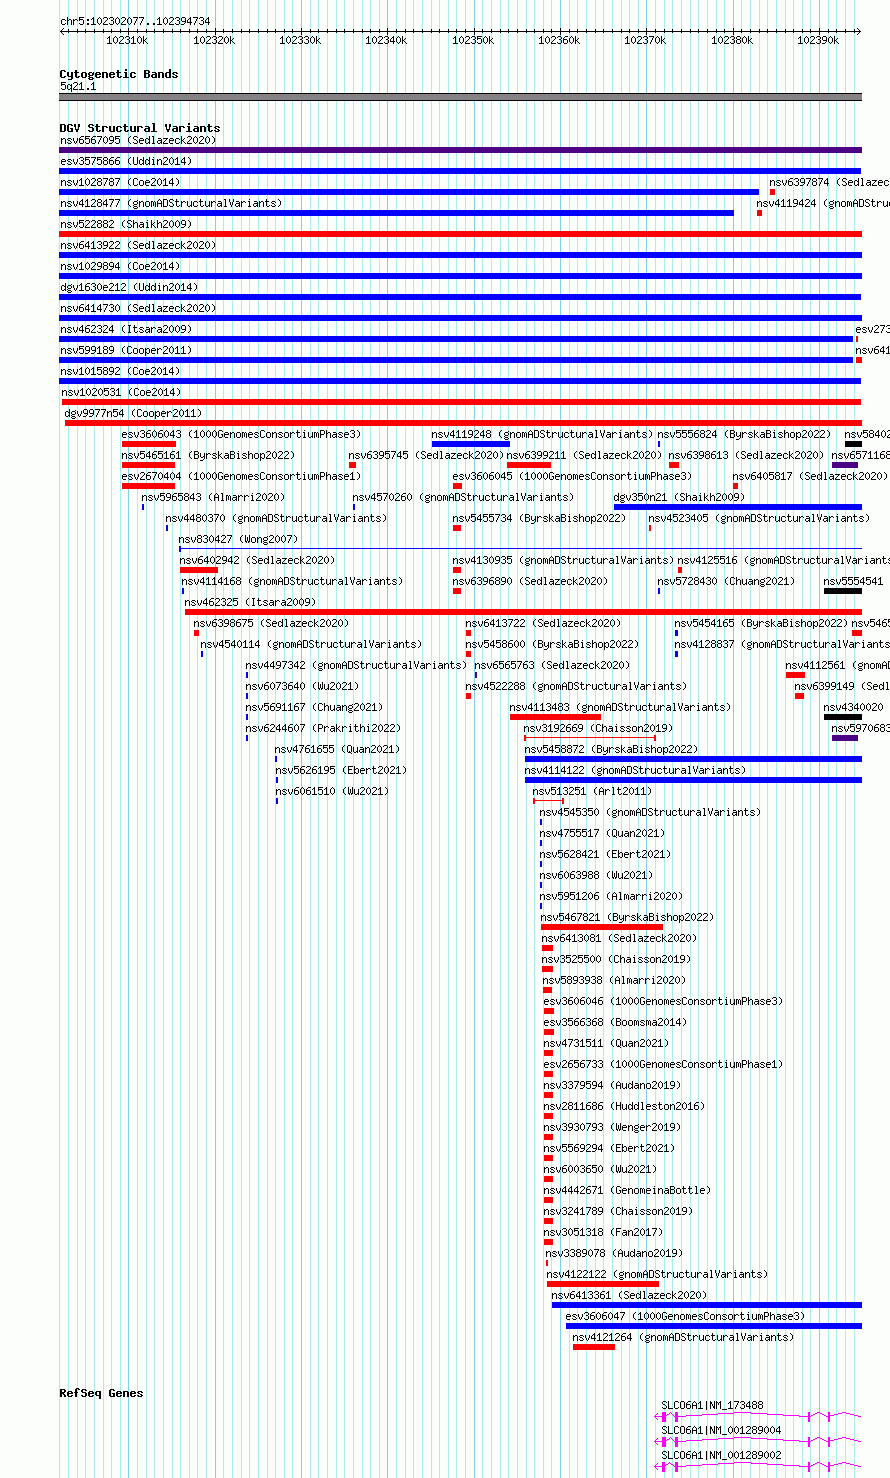This screenshot has height=1478, width=890.
Task: Select nsv6414730 (Sedlazeck2020) label
Action: tap(137, 308)
